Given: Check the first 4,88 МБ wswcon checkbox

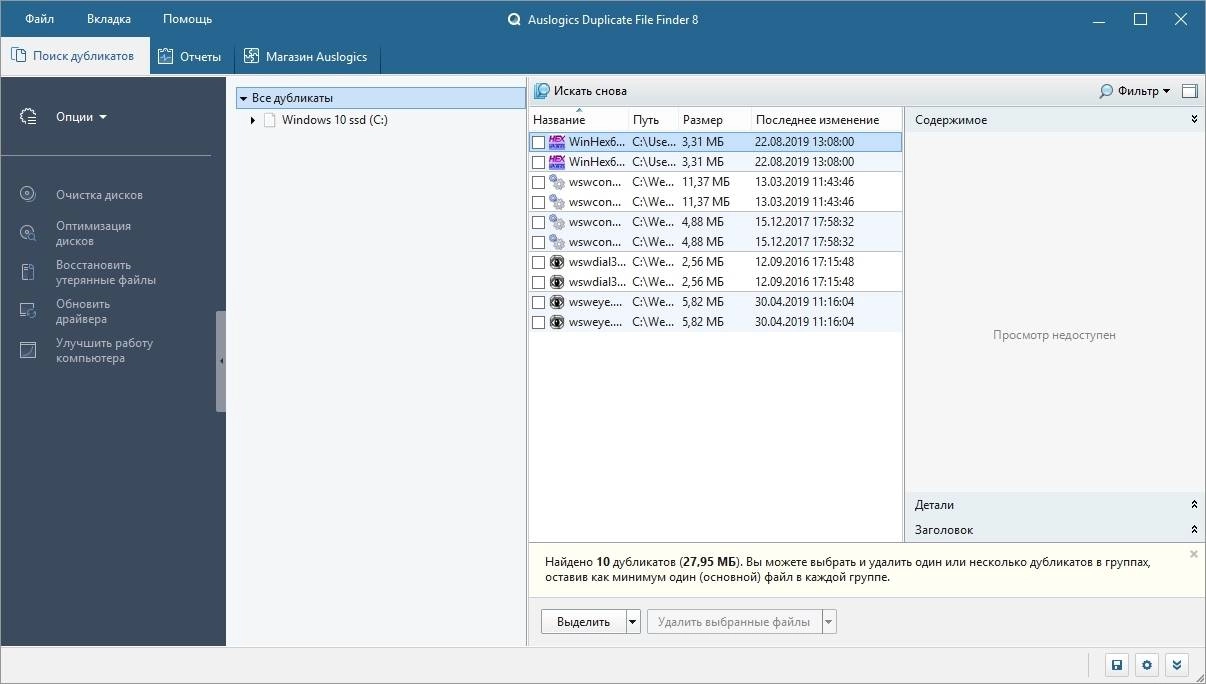Looking at the screenshot, I should (539, 222).
